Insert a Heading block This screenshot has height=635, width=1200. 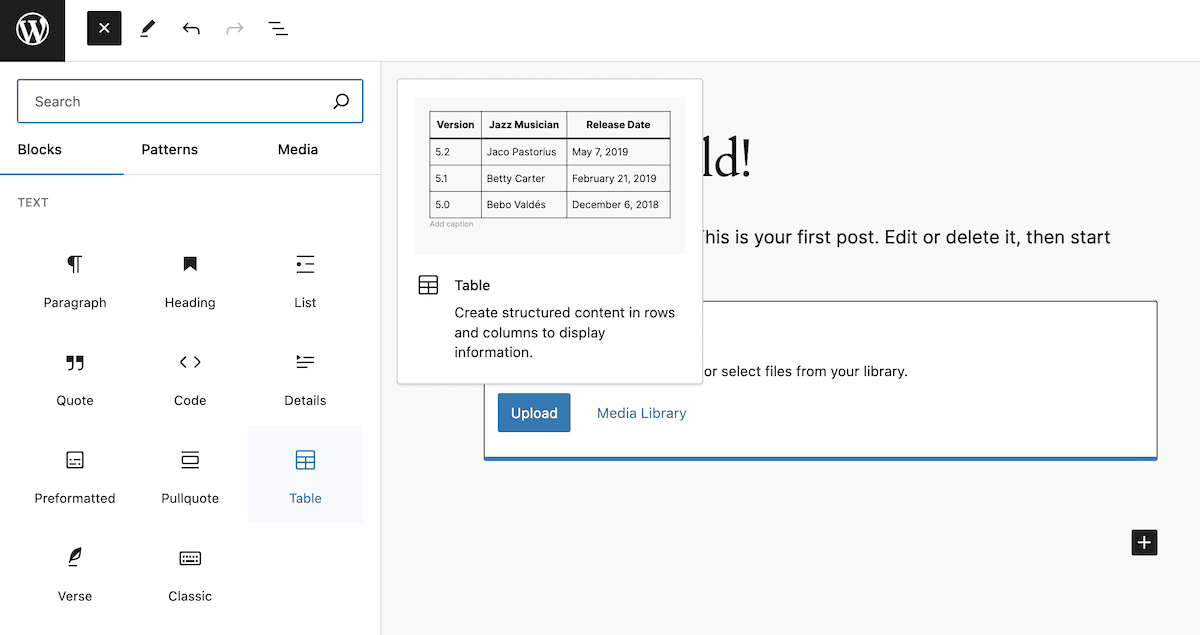pos(190,283)
